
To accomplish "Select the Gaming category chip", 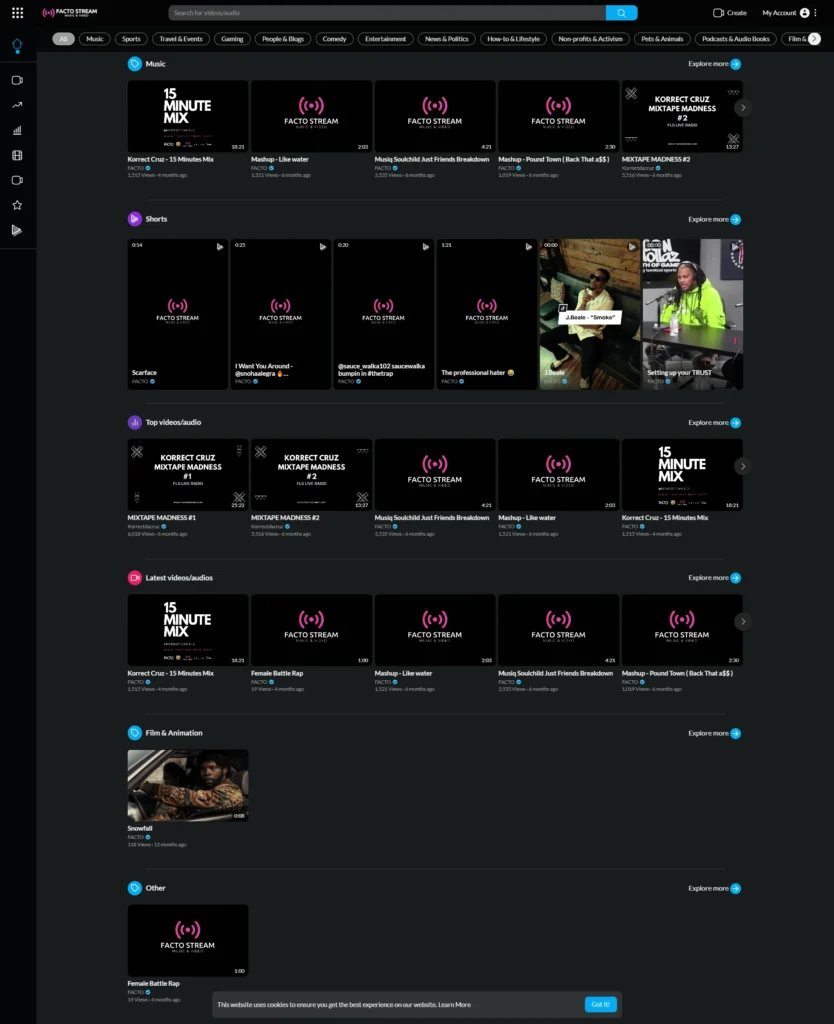I will 232,39.
